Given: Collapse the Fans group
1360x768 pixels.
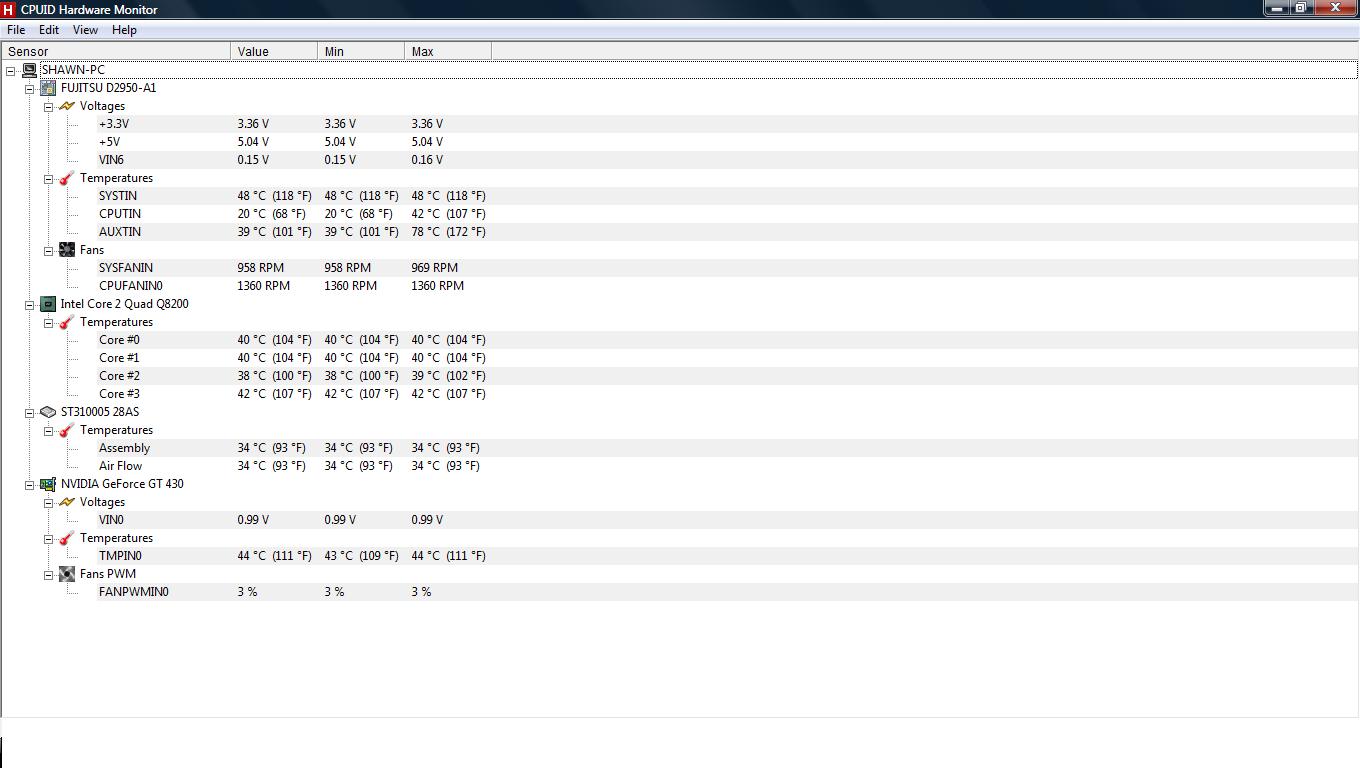Looking at the screenshot, I should pyautogui.click(x=48, y=251).
